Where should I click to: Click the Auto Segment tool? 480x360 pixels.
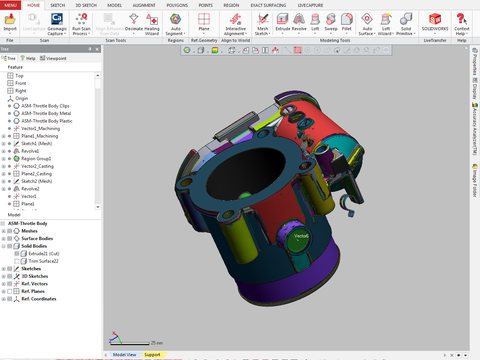175,24
